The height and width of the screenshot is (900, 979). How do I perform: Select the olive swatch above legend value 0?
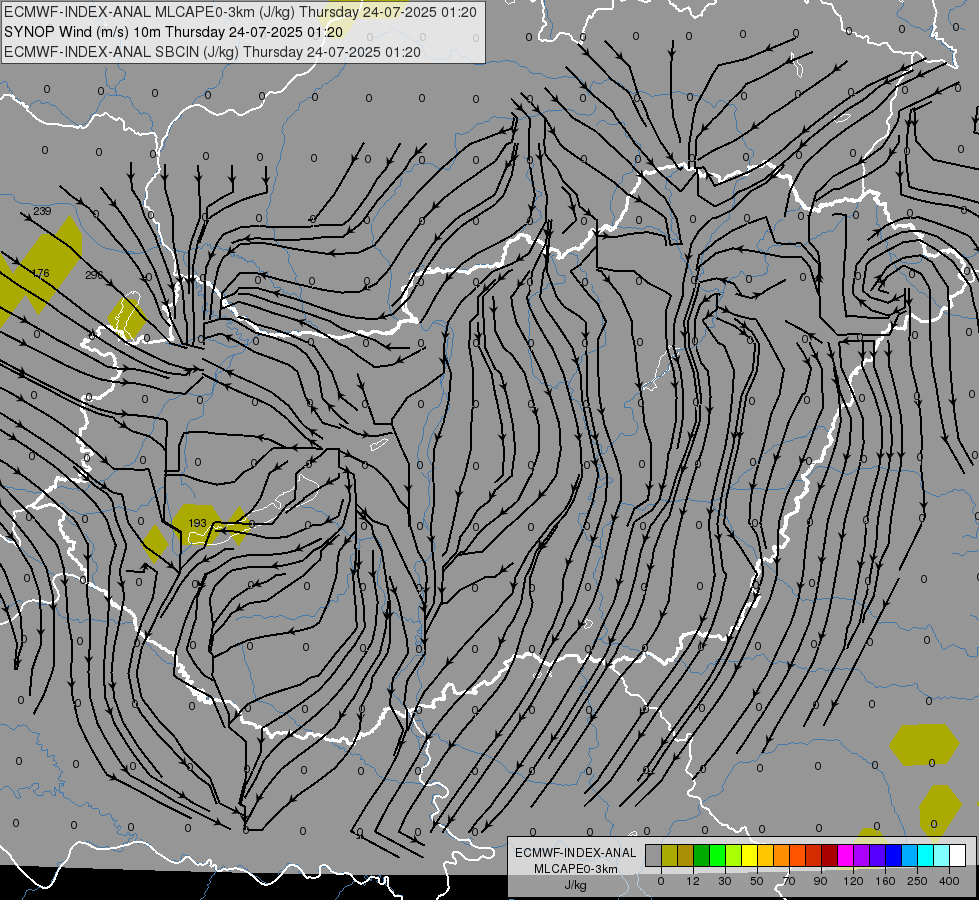(670, 856)
